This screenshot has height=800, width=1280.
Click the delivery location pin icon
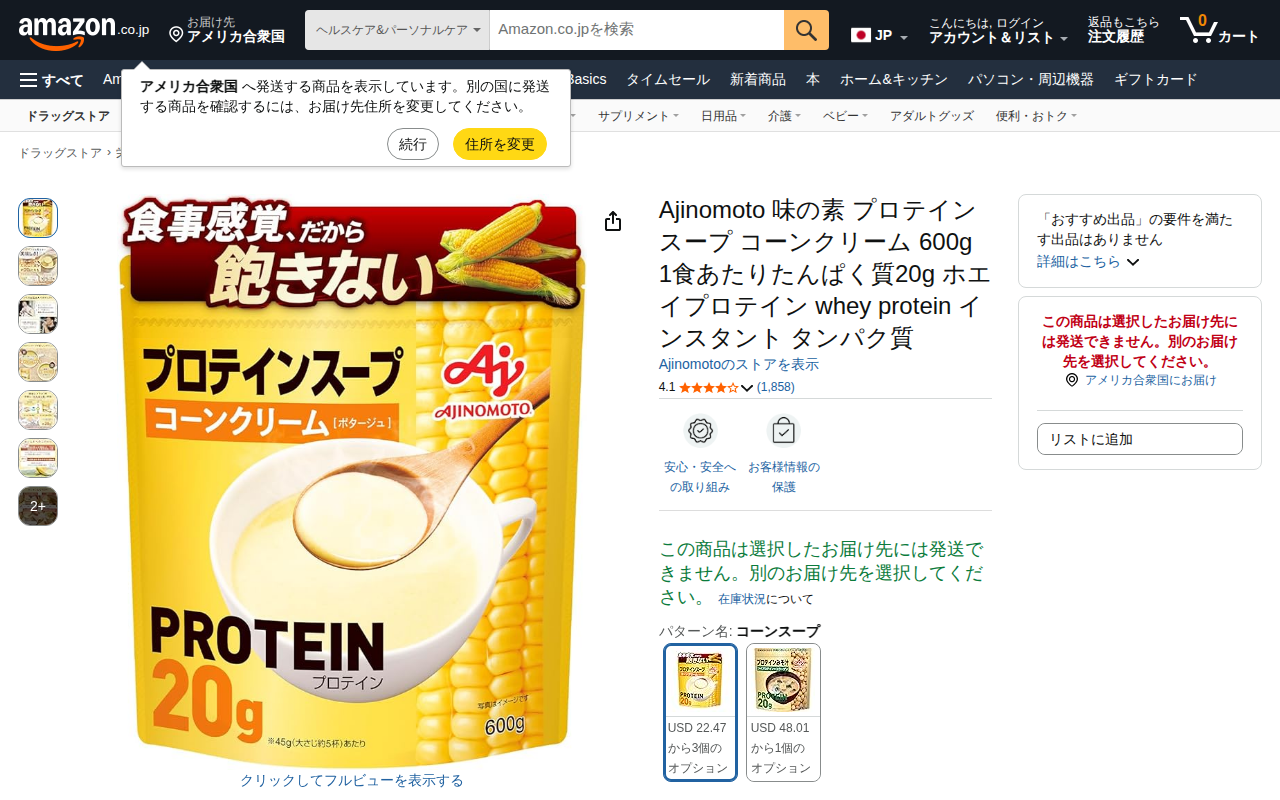coord(176,35)
